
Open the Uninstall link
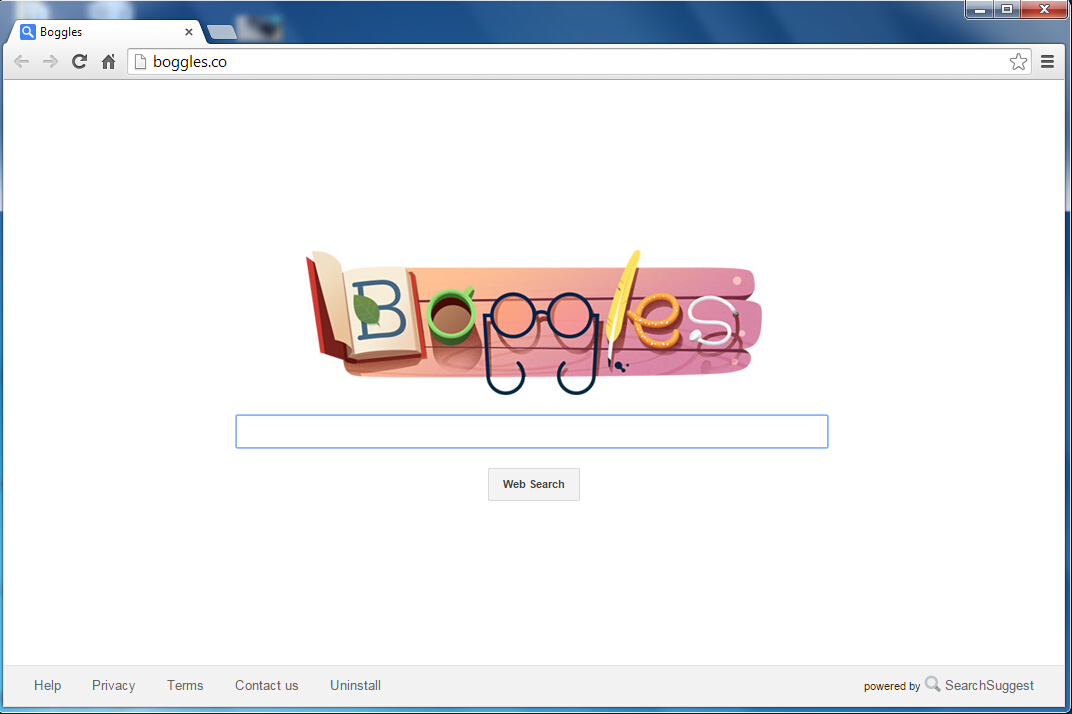[356, 685]
